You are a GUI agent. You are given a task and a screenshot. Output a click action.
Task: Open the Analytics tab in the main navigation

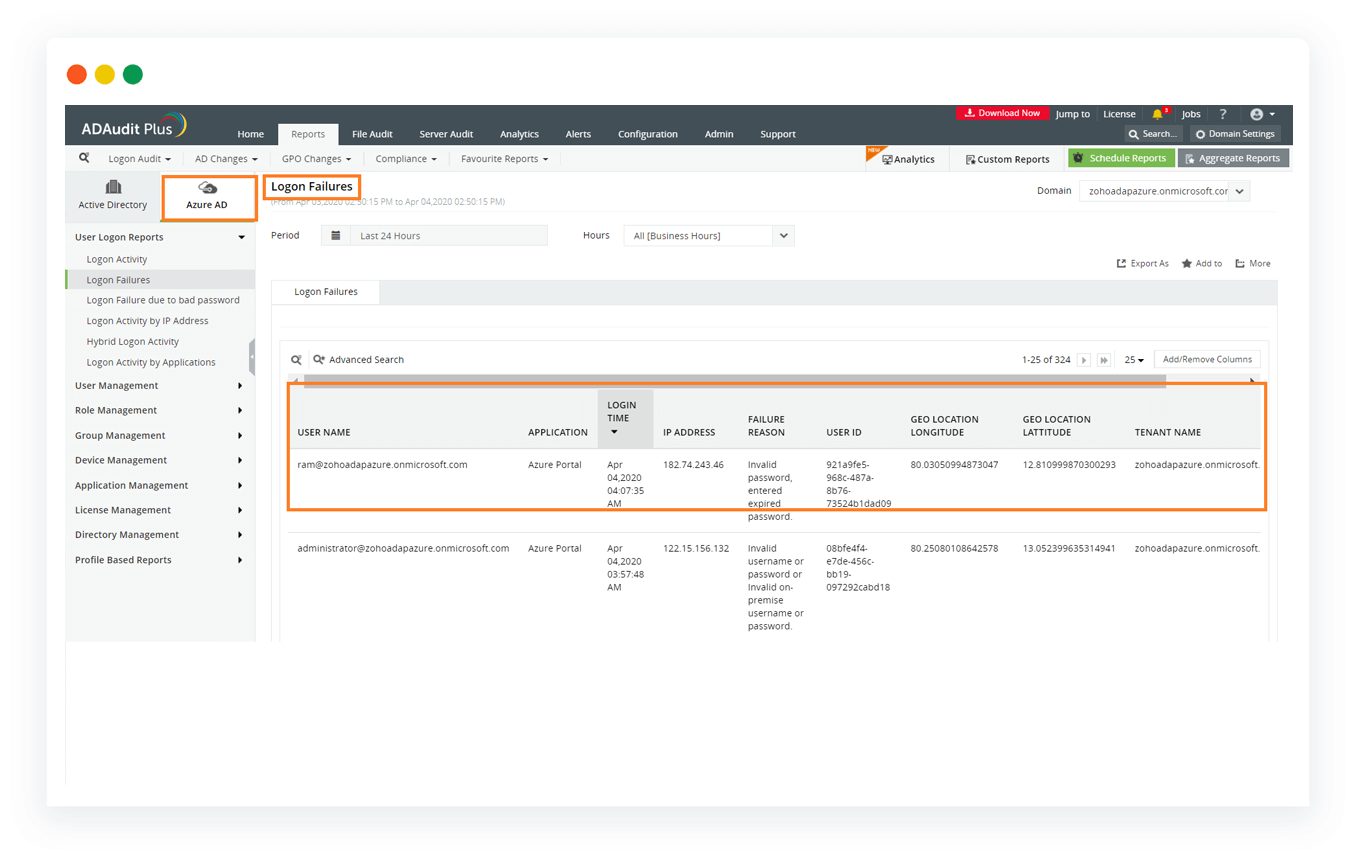click(519, 134)
